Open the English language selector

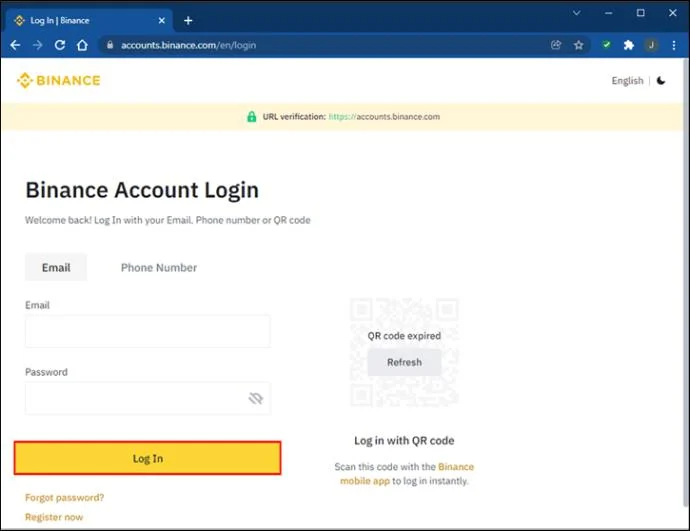coord(627,81)
